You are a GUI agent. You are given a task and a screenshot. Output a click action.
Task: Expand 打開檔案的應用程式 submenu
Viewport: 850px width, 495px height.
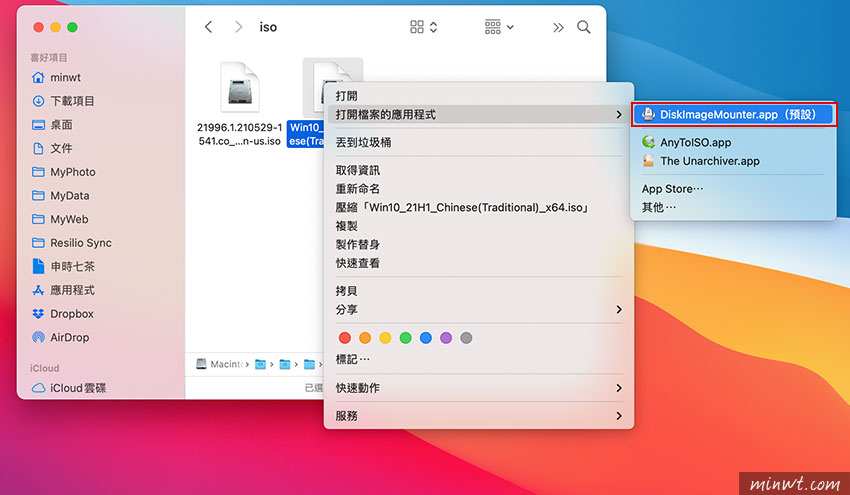pyautogui.click(x=479, y=114)
